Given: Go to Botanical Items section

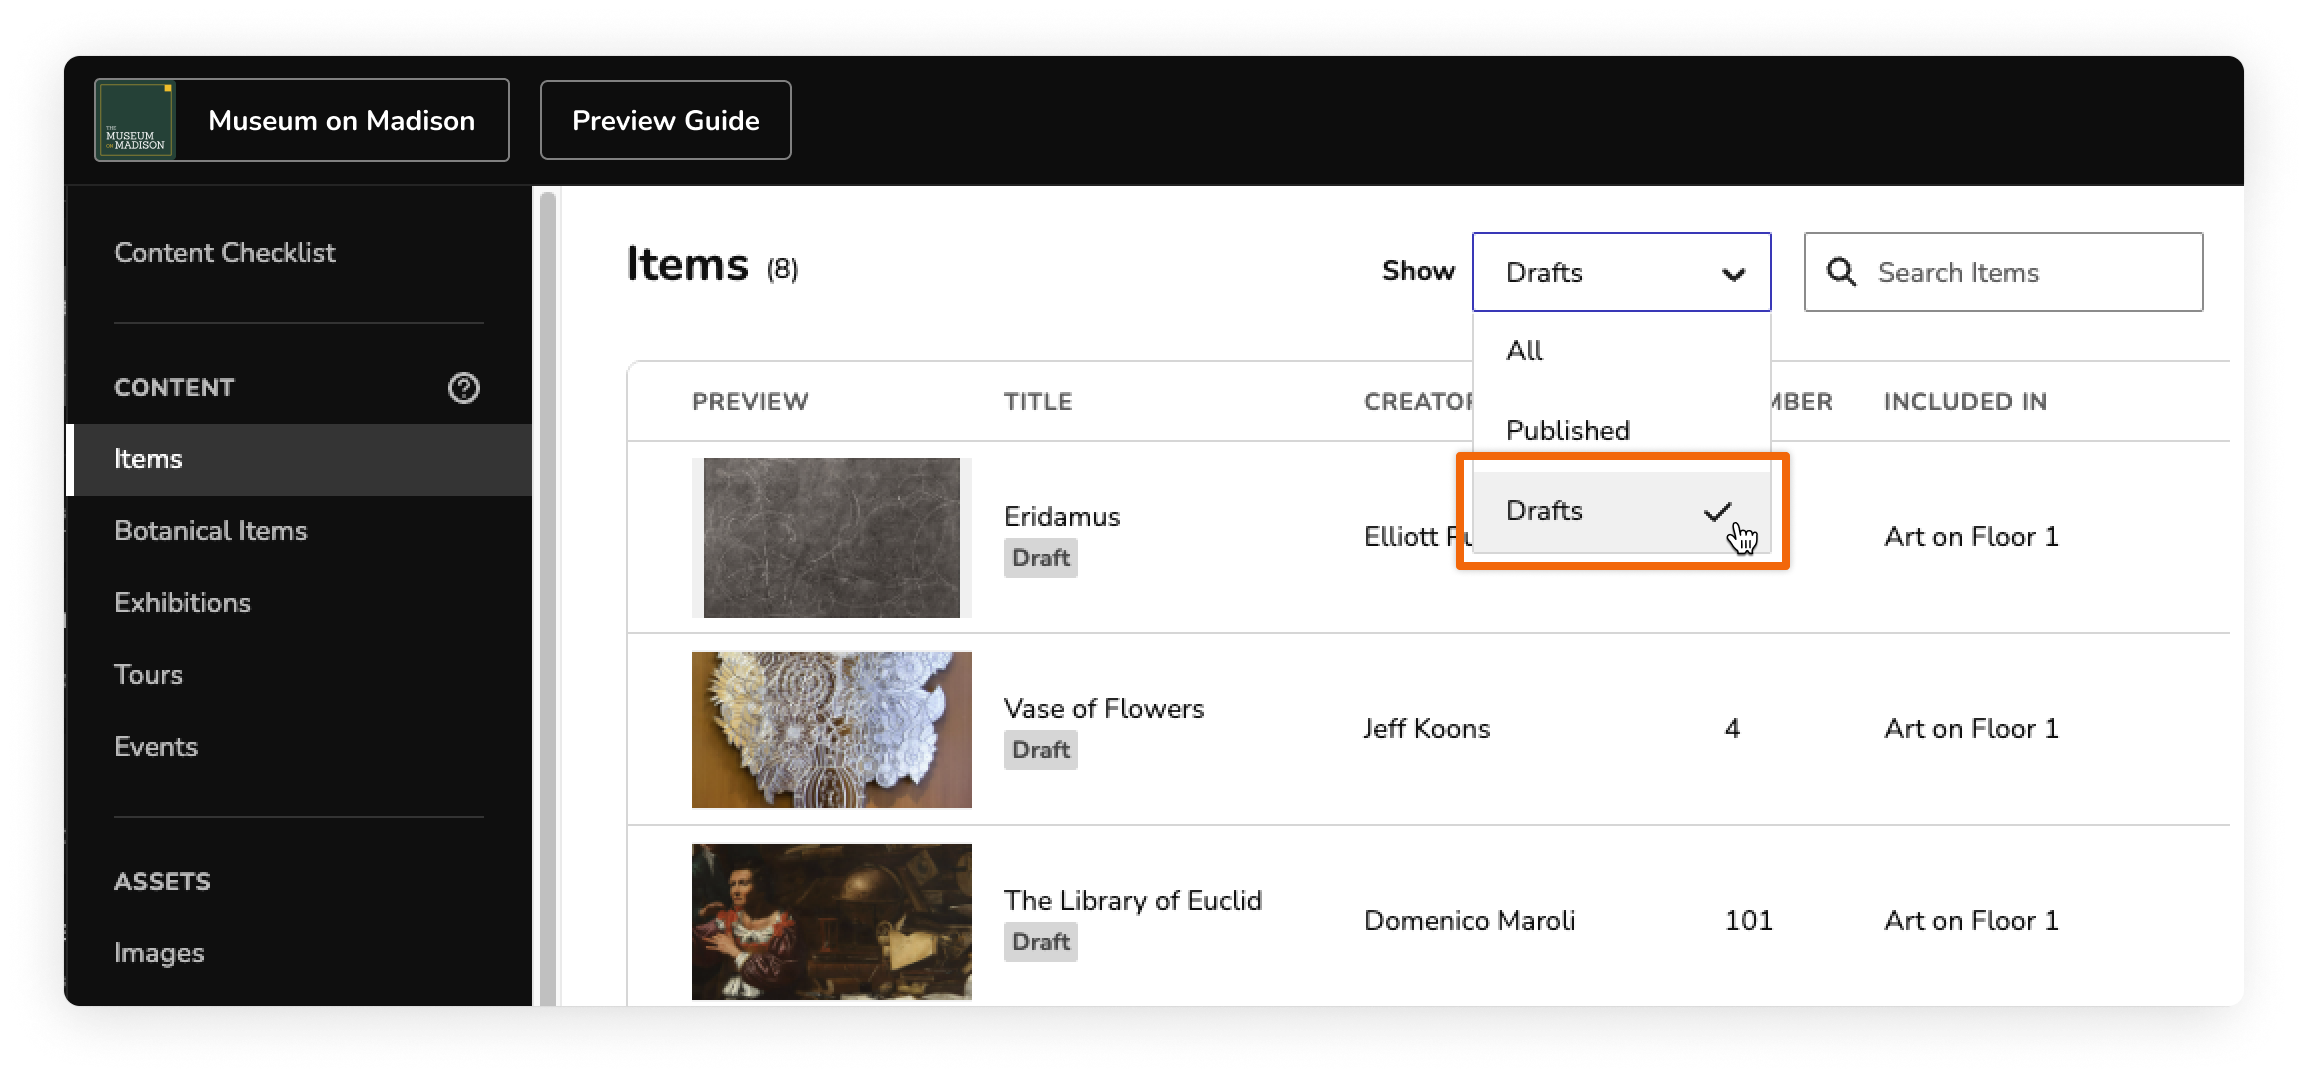Looking at the screenshot, I should 211,531.
